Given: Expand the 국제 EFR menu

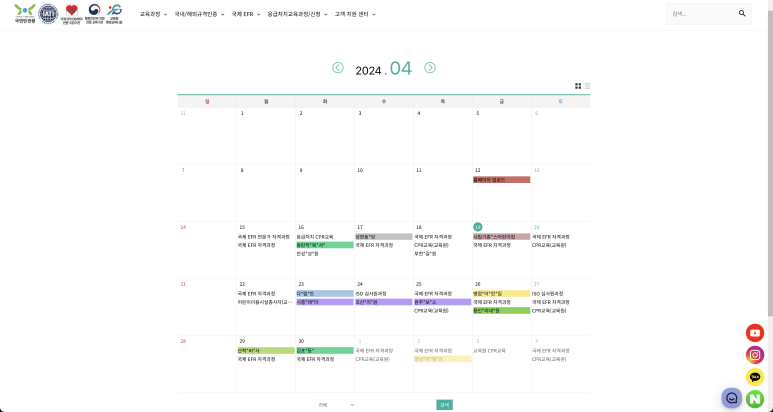Looking at the screenshot, I should [246, 14].
